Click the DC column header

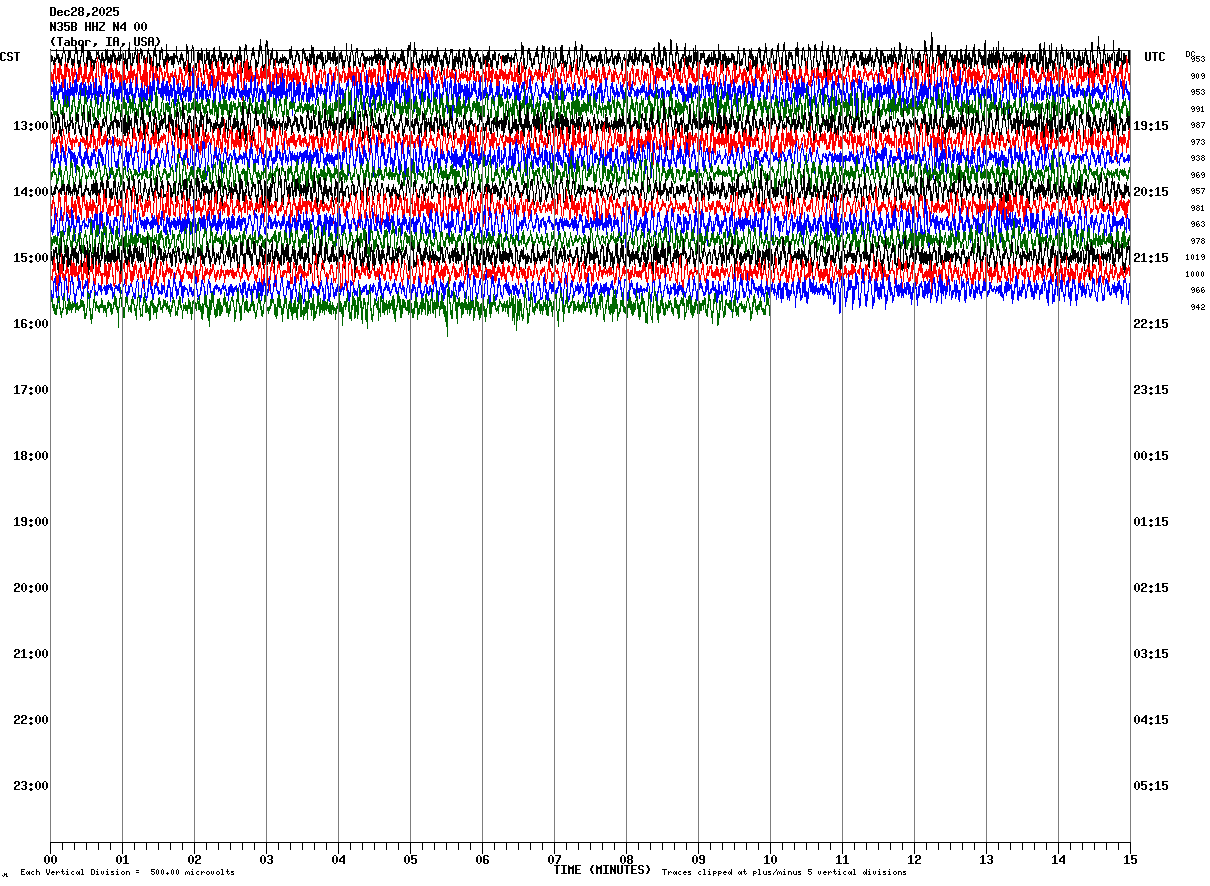tap(1190, 54)
